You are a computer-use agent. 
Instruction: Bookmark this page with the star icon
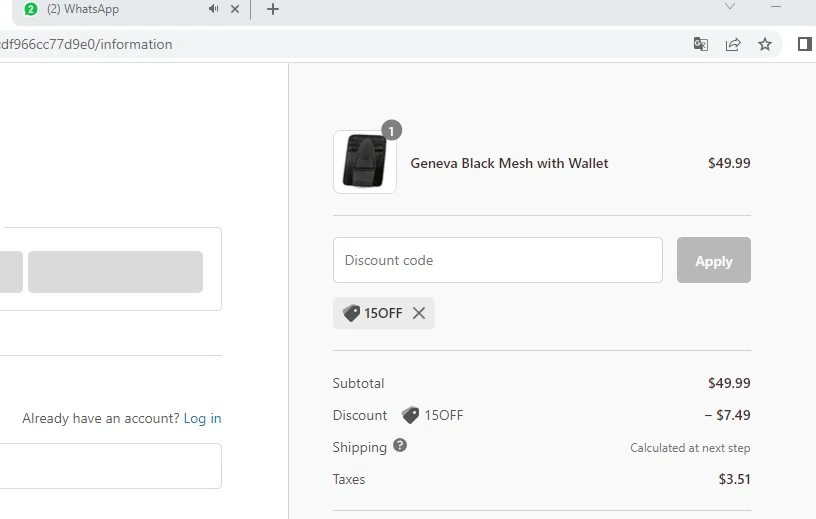click(x=764, y=44)
